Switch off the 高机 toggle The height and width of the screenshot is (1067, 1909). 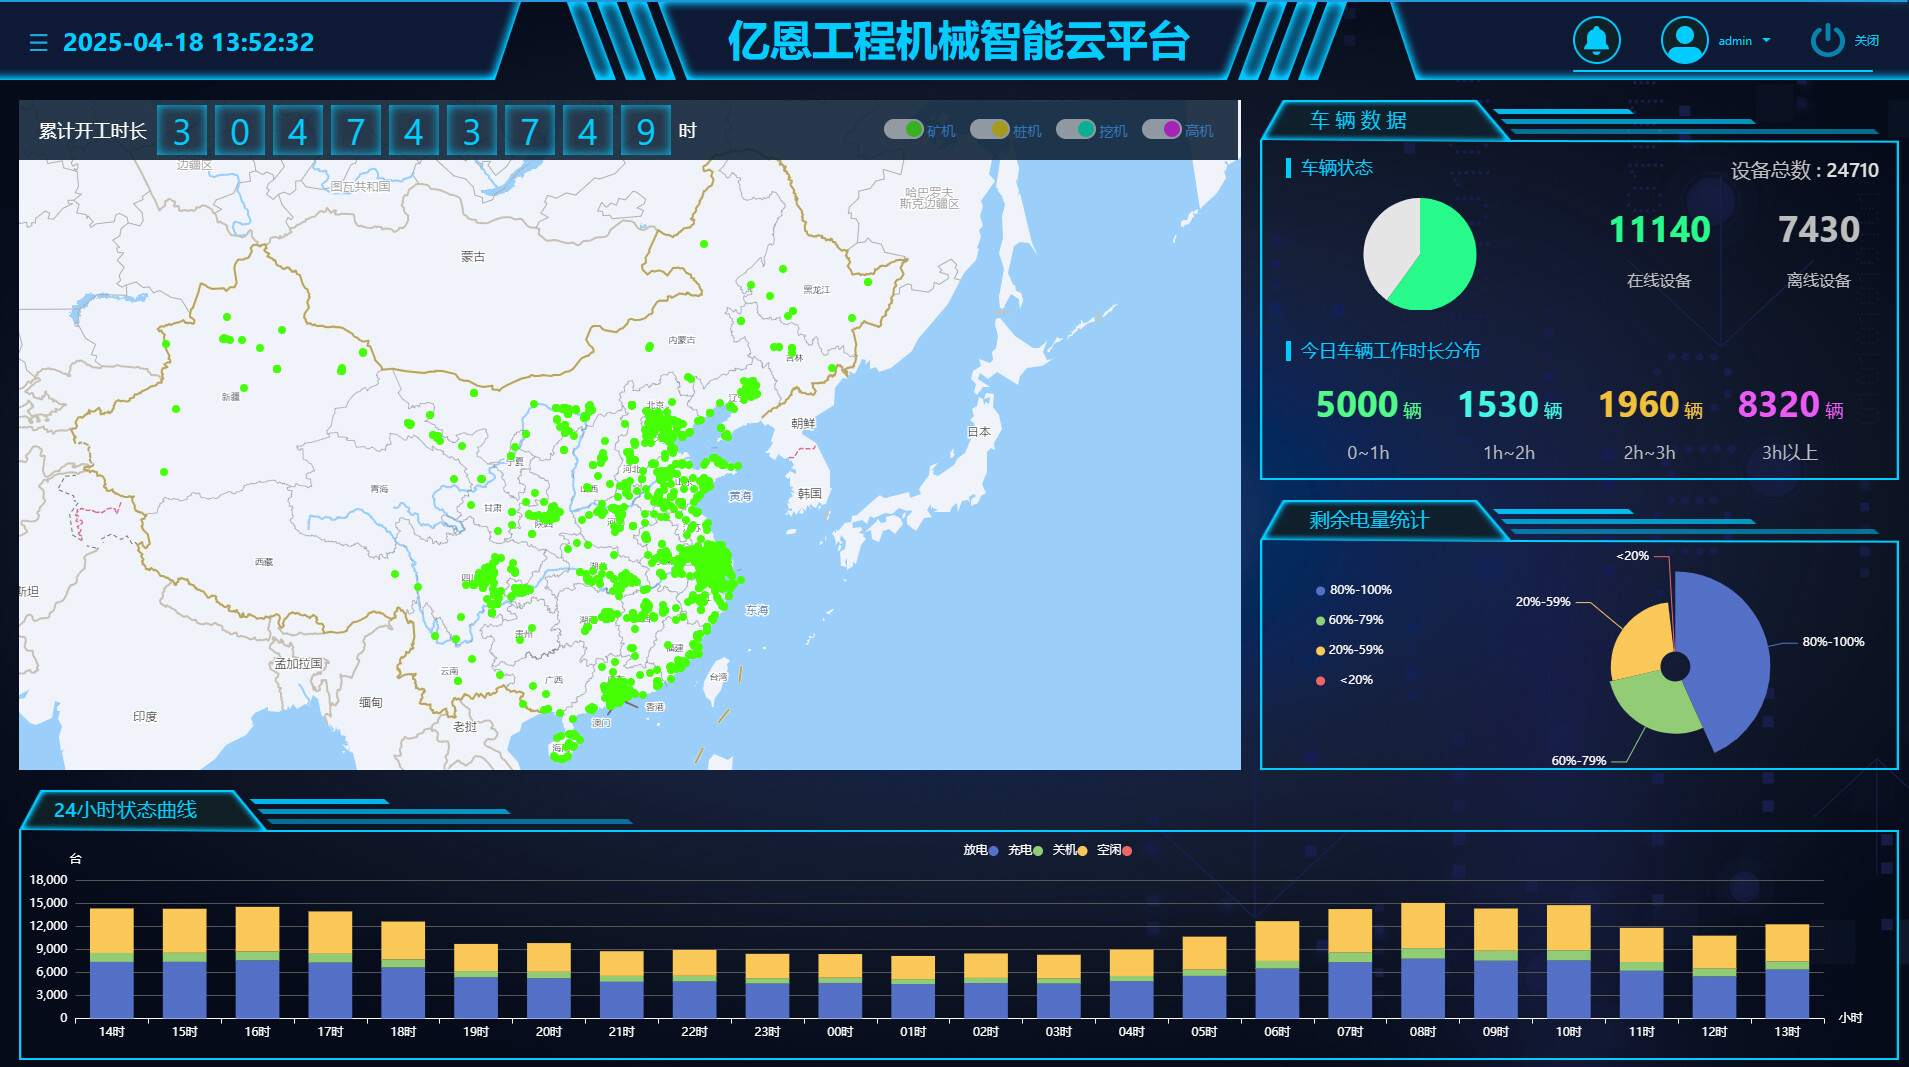(x=1161, y=130)
